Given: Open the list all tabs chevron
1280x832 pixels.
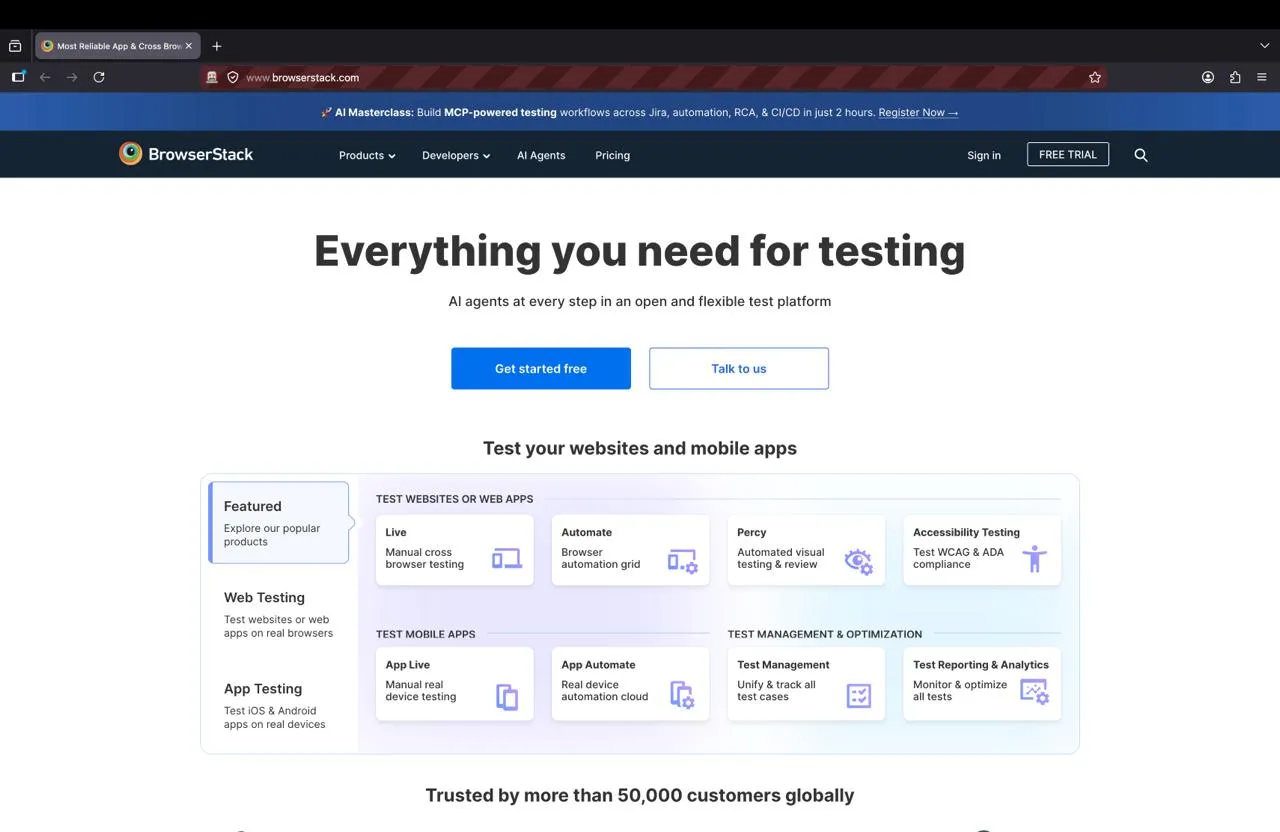Looking at the screenshot, I should tap(1265, 46).
